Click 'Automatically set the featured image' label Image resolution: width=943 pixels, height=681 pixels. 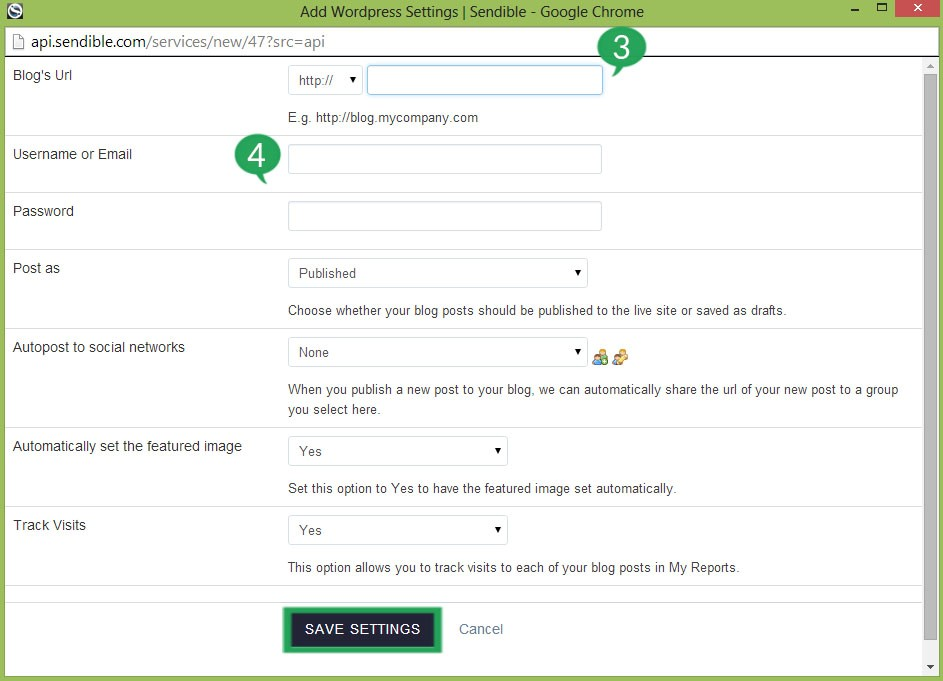pyautogui.click(x=127, y=446)
